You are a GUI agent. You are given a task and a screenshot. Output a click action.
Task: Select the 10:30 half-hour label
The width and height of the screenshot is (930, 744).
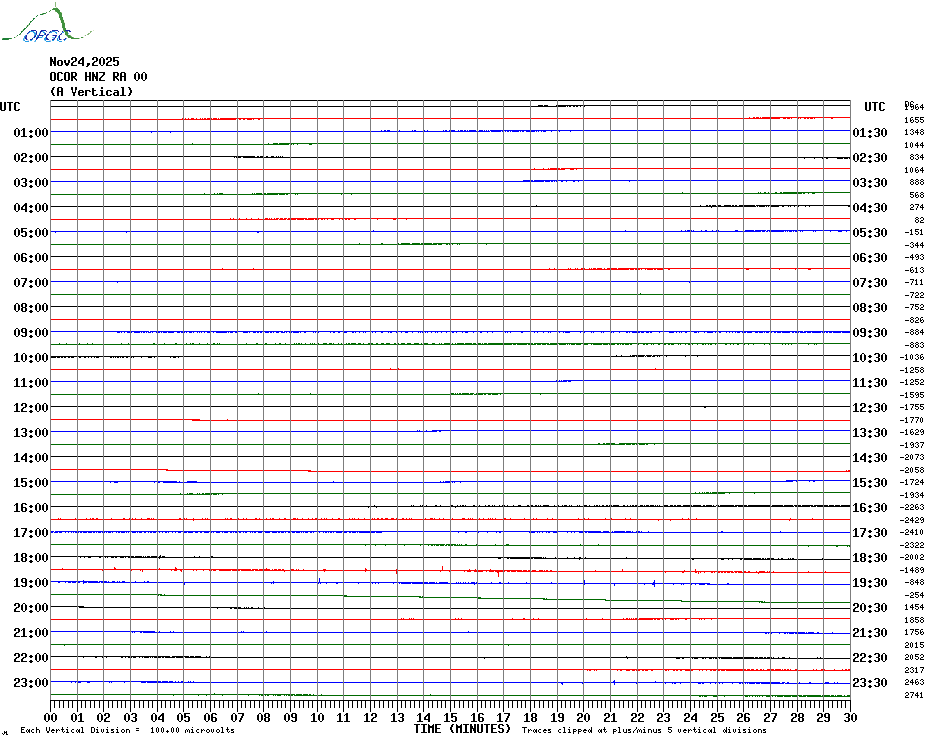coord(870,358)
